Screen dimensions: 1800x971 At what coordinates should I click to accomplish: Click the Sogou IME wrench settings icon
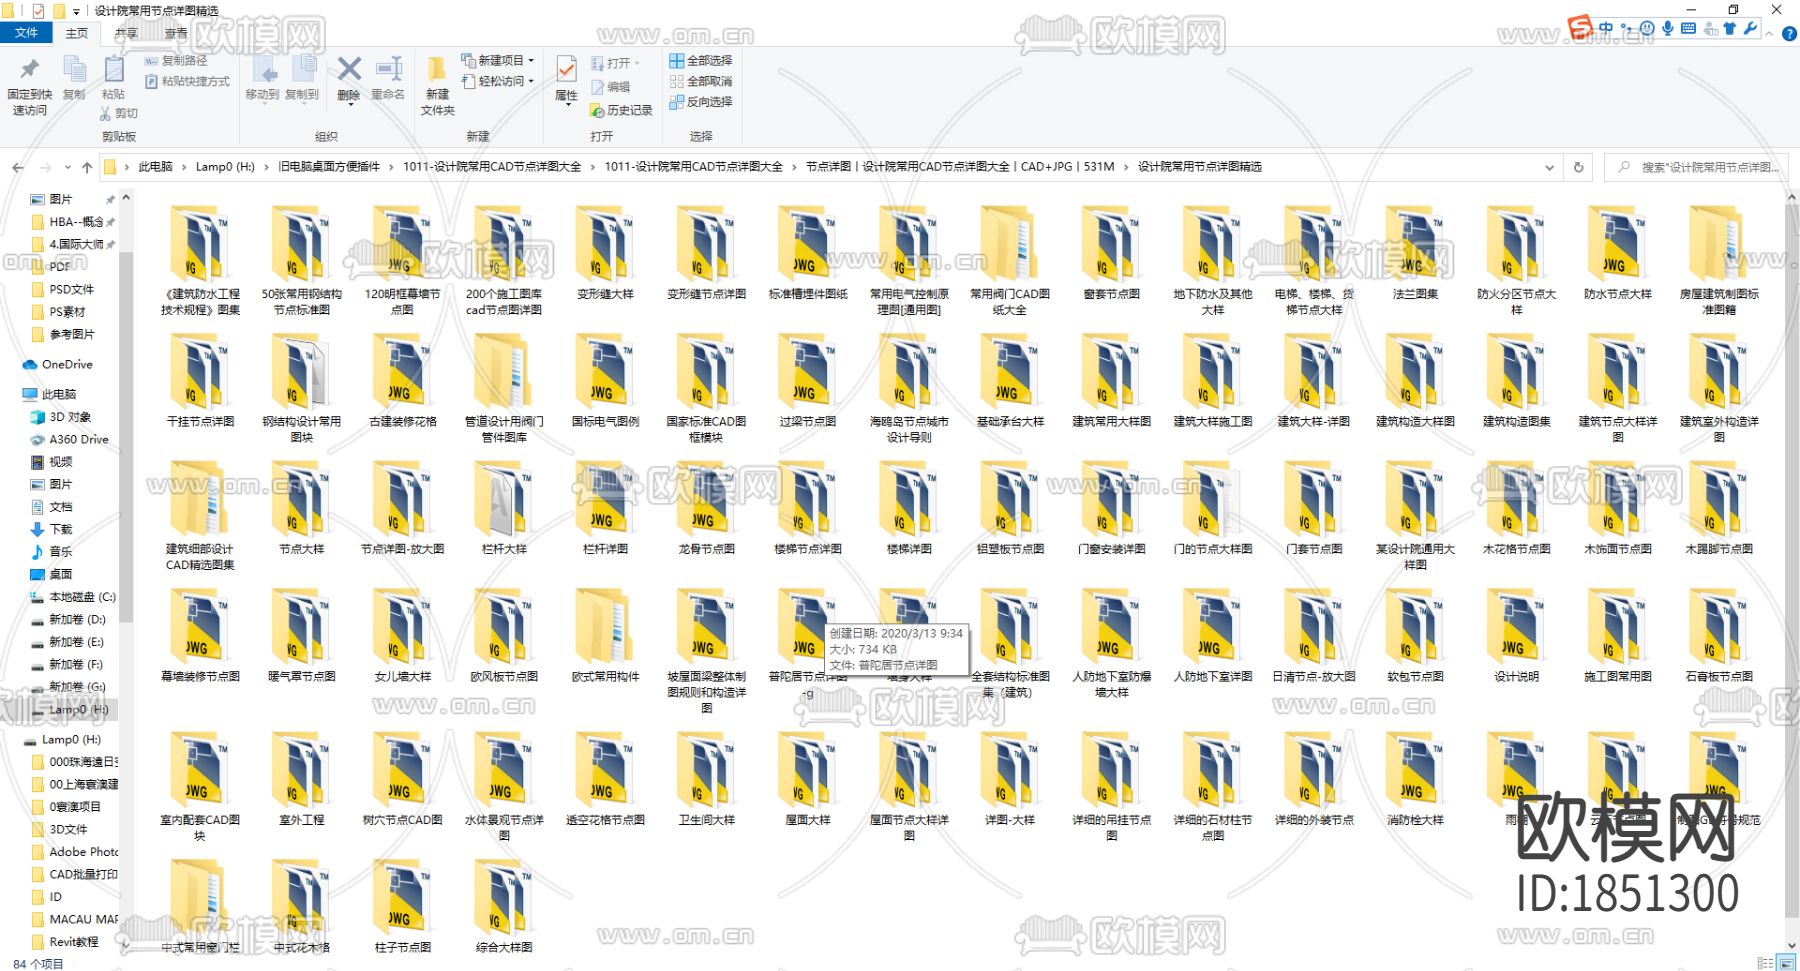[1750, 28]
